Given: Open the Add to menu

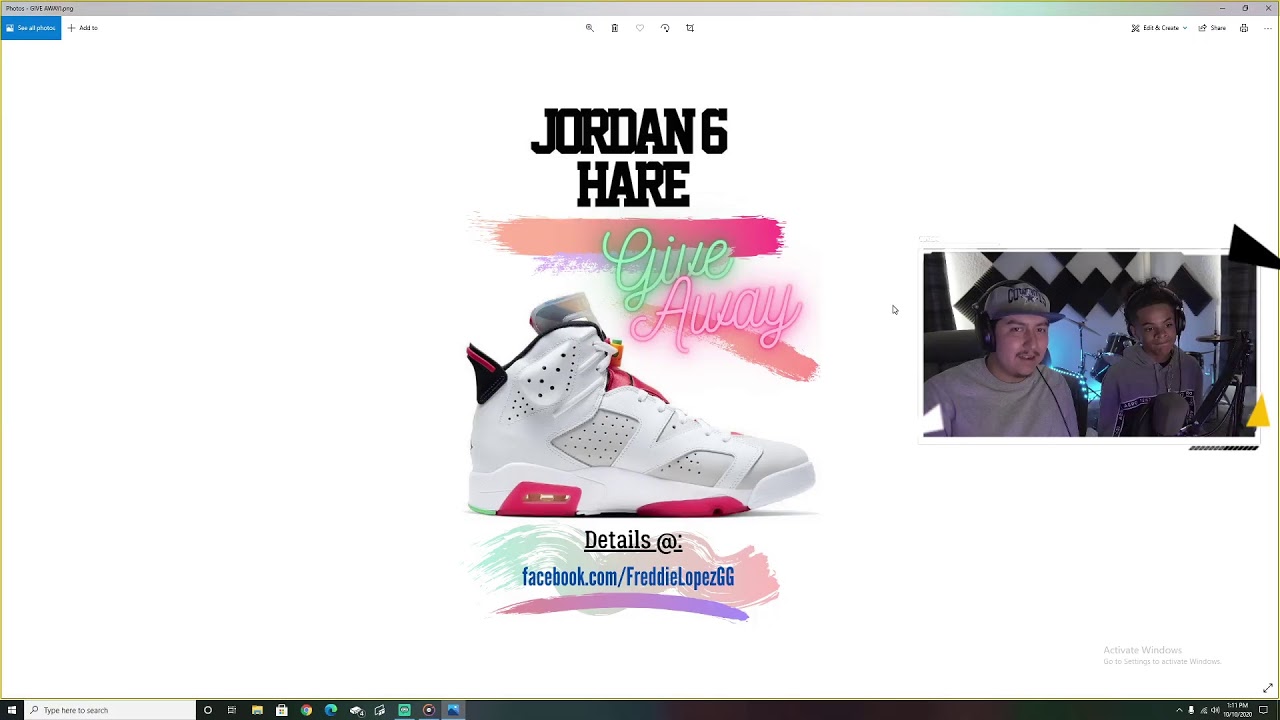Looking at the screenshot, I should pyautogui.click(x=82, y=28).
